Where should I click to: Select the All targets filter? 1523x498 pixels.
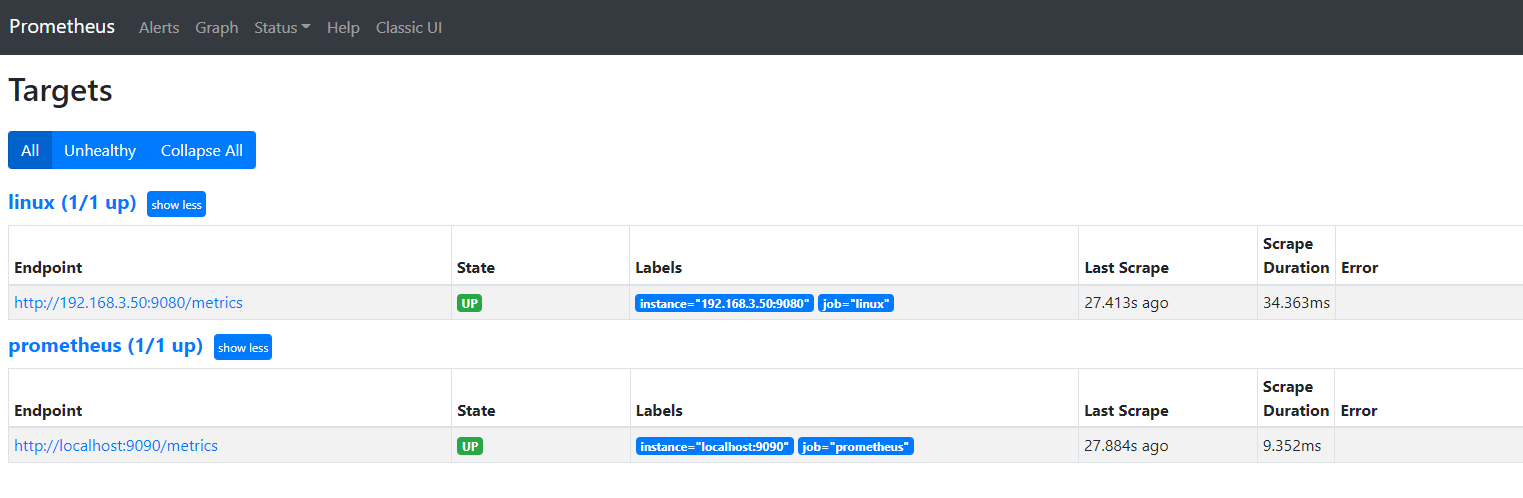(x=30, y=150)
